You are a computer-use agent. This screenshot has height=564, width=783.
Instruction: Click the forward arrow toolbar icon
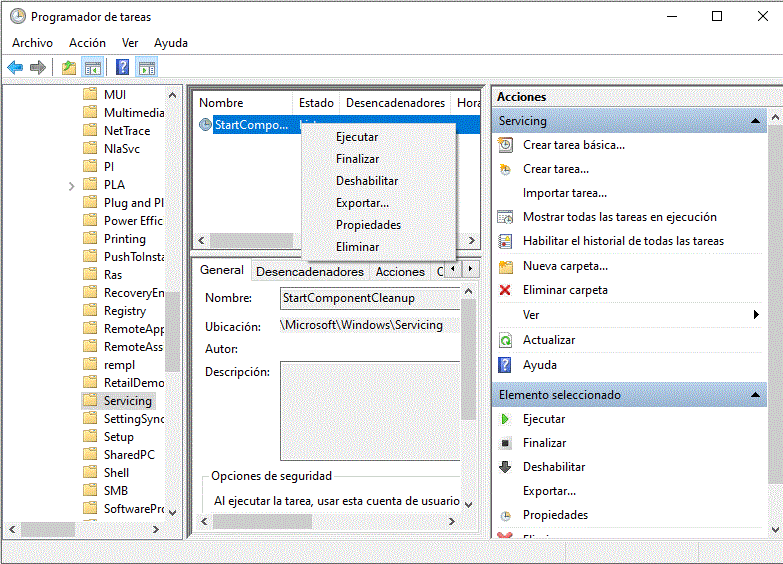[x=38, y=68]
